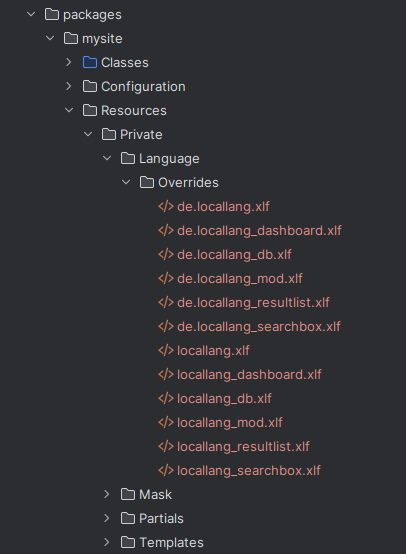This screenshot has height=554, width=406.
Task: Select the blue Classes folder icon
Action: tap(90, 62)
